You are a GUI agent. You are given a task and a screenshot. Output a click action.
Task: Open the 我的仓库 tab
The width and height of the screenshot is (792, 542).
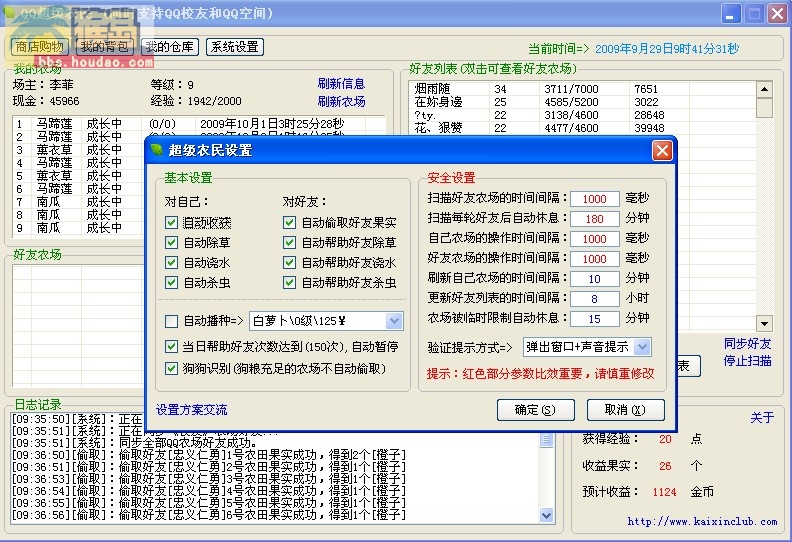[170, 47]
